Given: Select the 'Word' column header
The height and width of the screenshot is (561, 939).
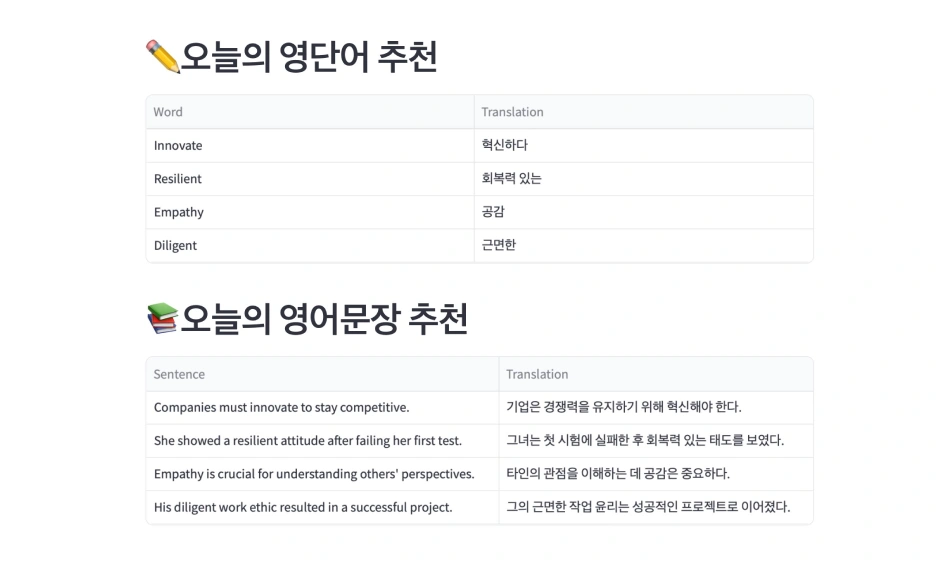Looking at the screenshot, I should coord(310,112).
